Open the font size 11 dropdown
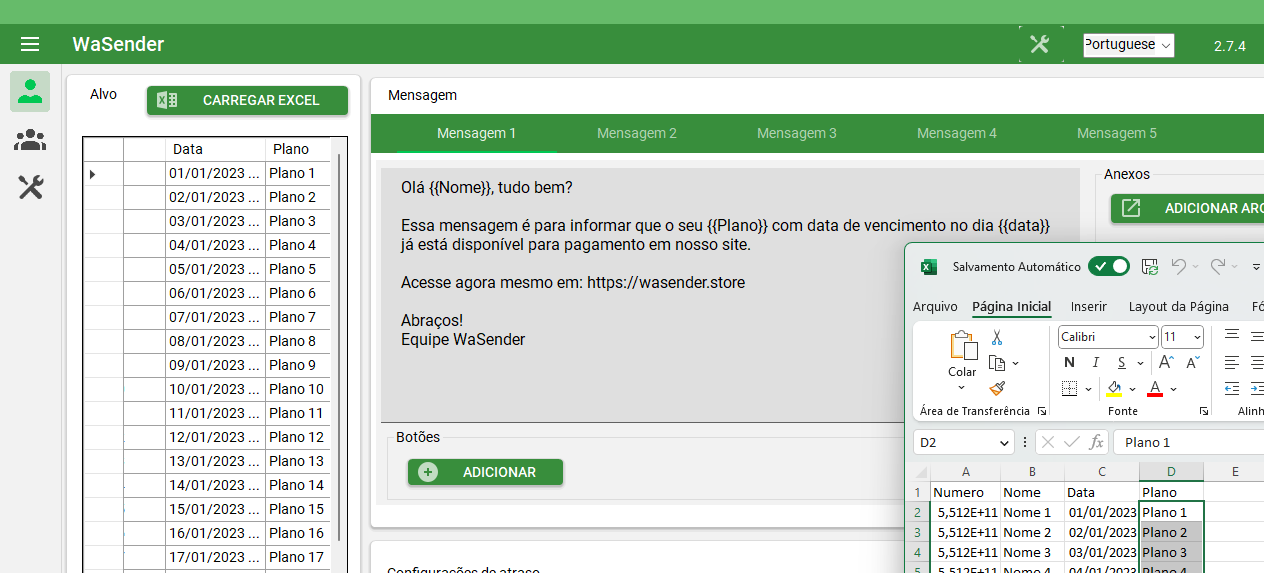This screenshot has width=1264, height=573. pyautogui.click(x=1197, y=337)
